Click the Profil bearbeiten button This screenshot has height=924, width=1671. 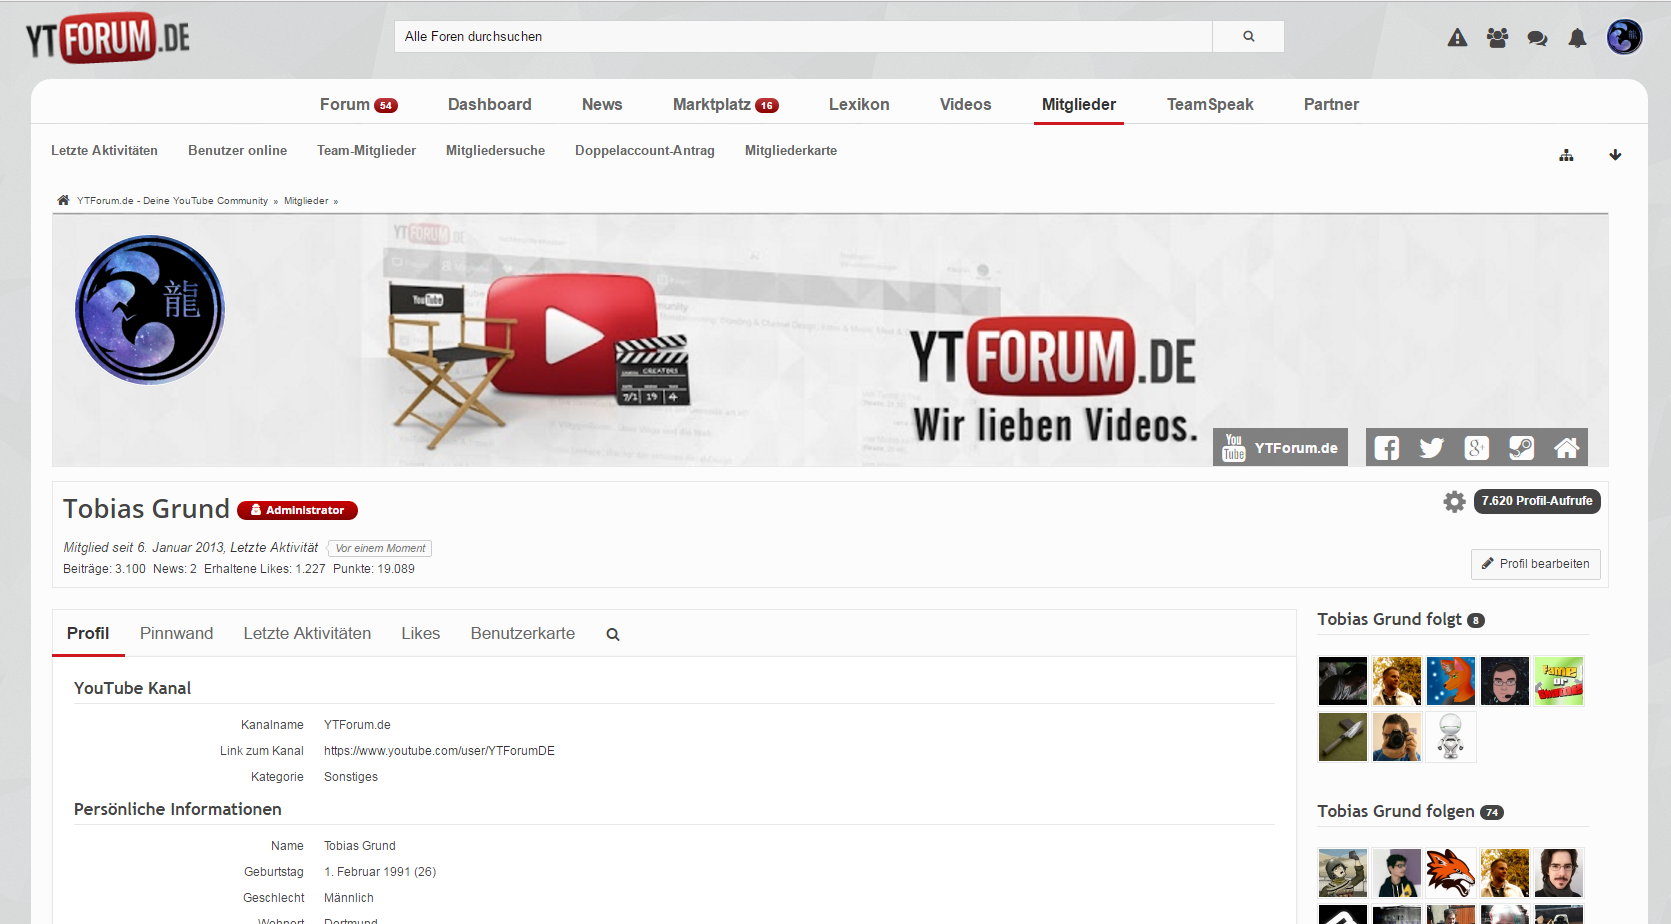click(1535, 564)
